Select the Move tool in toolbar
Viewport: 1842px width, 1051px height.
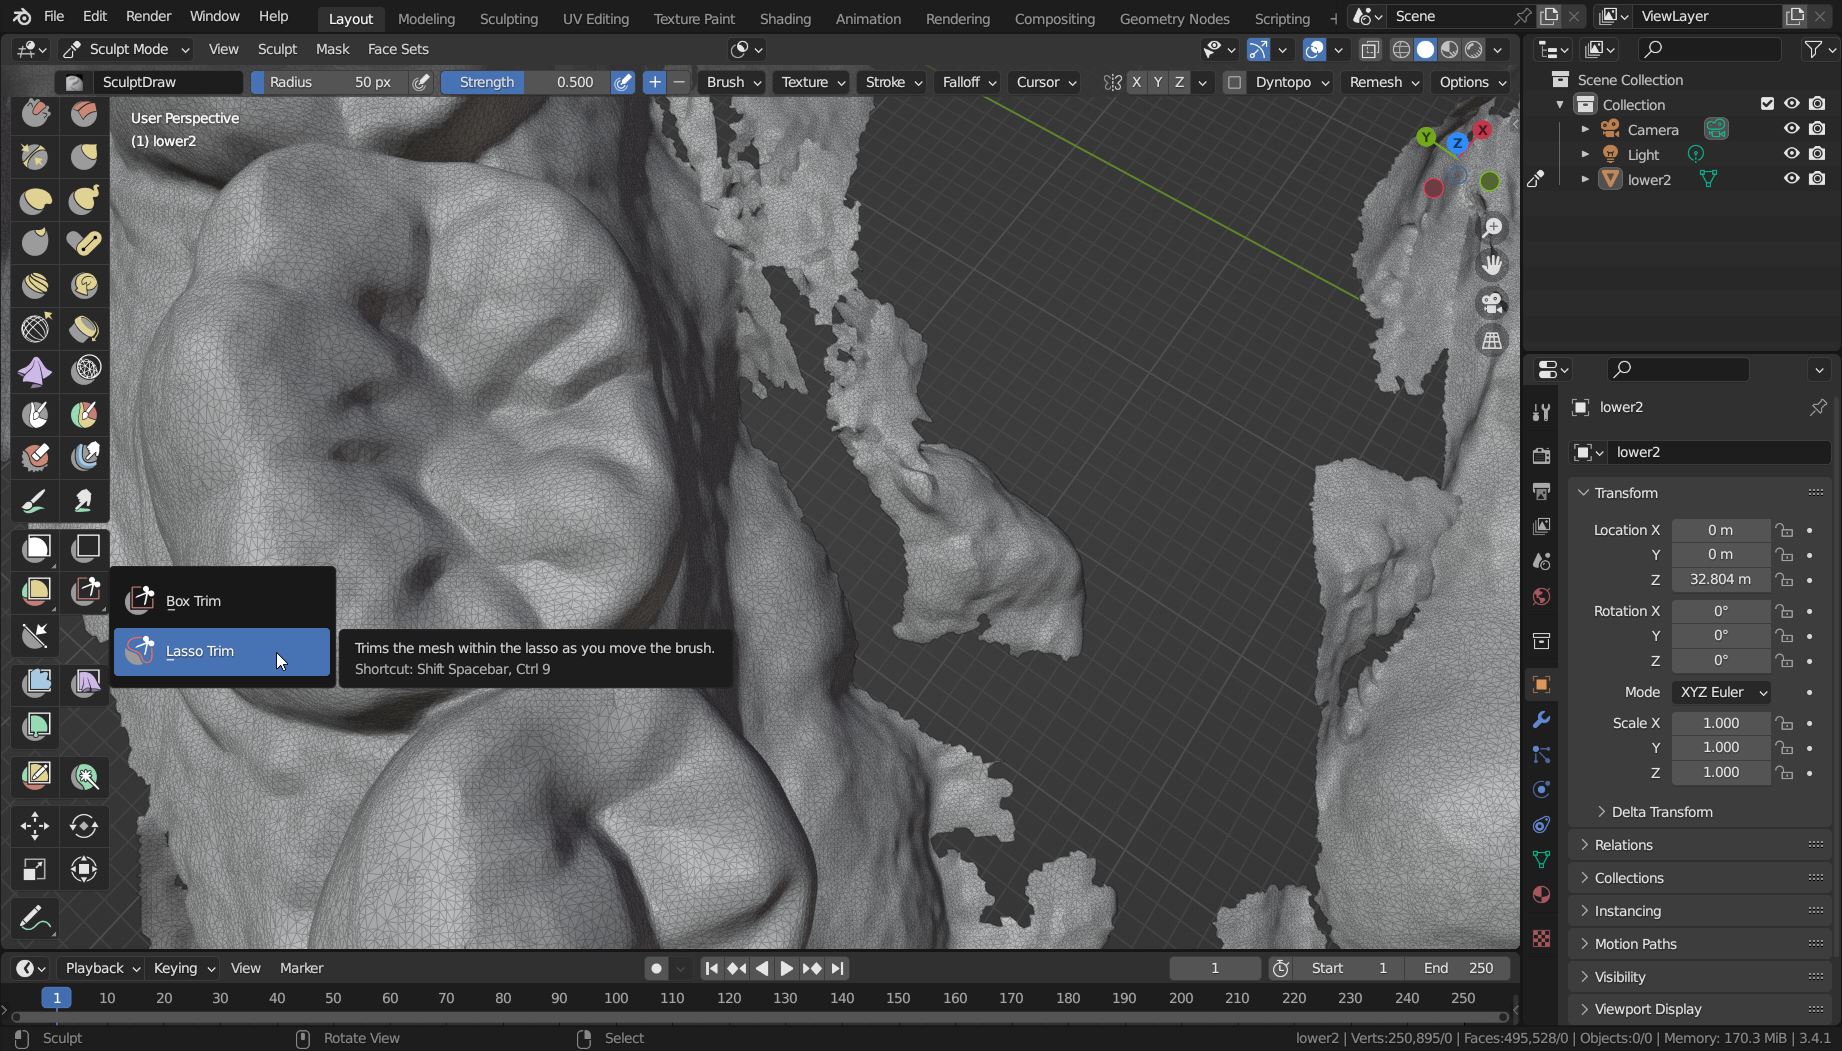tap(36, 825)
